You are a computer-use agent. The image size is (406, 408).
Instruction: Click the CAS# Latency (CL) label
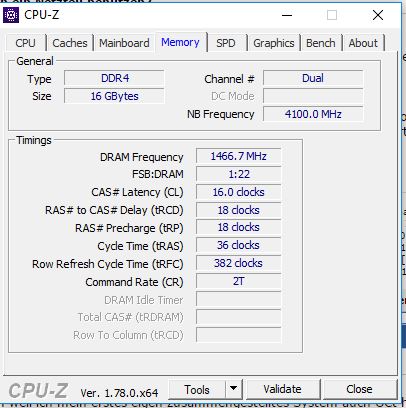pyautogui.click(x=137, y=192)
